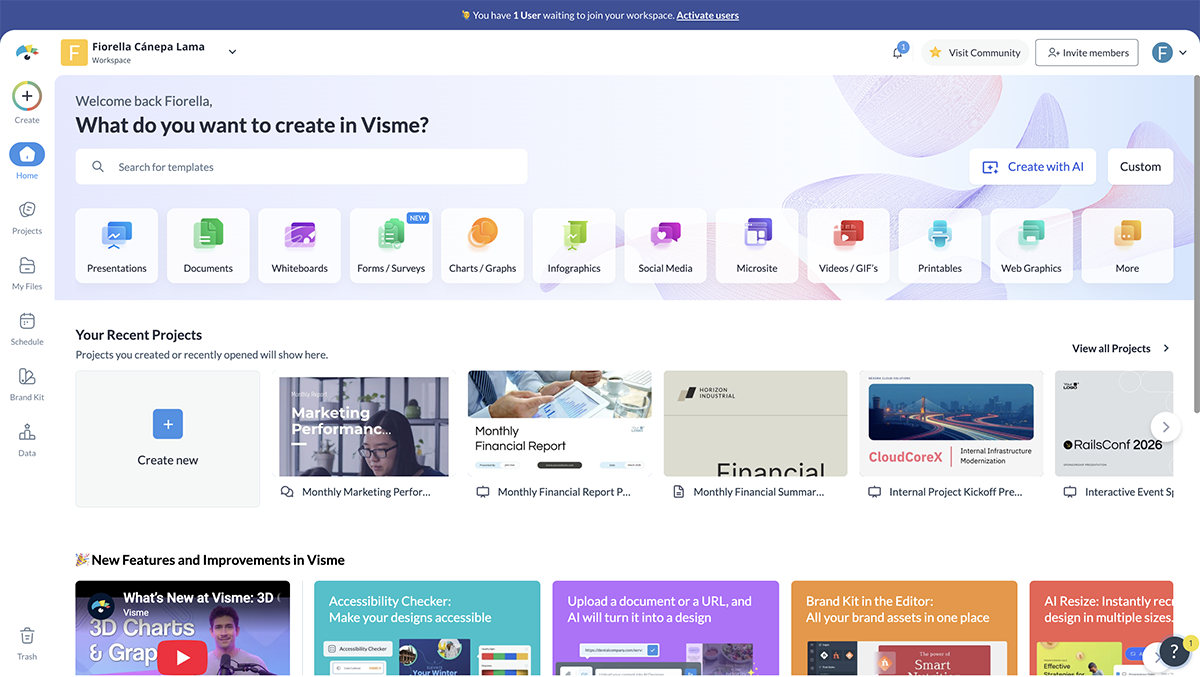
Task: Choose Charts / Graphs category
Action: (x=483, y=245)
